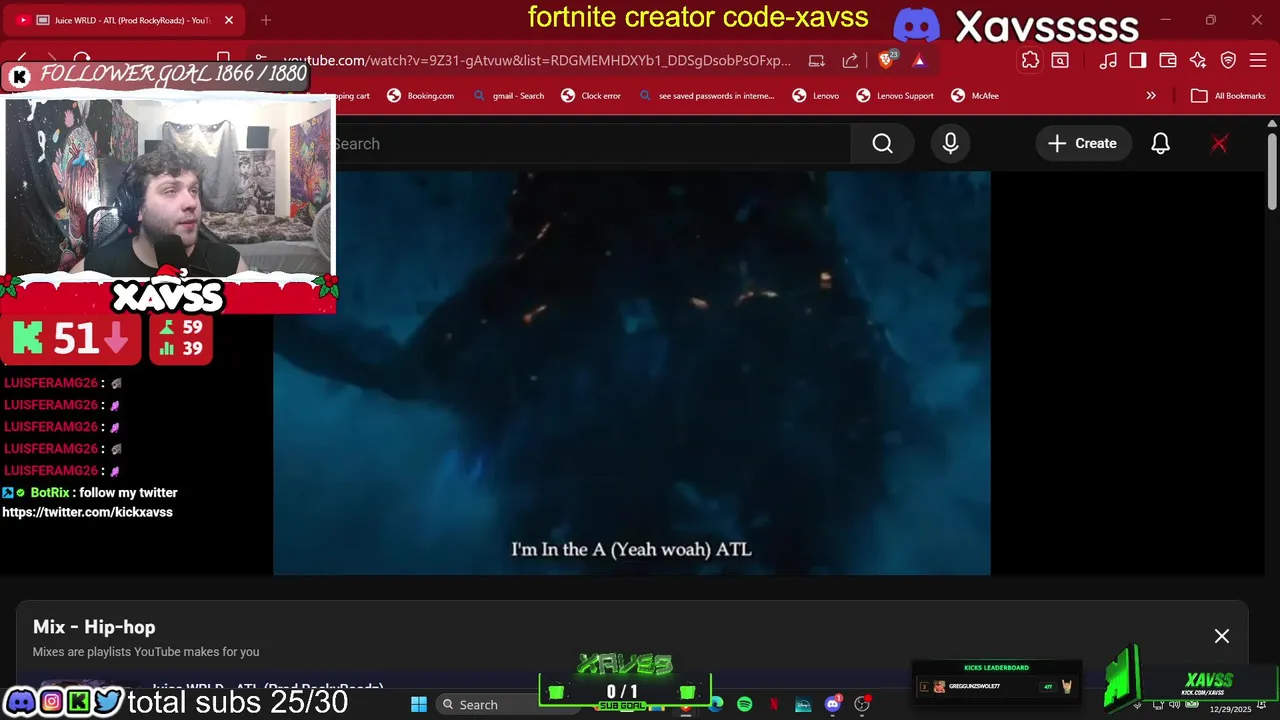Open the All Bookmarks folder
1280x720 pixels.
(1228, 96)
